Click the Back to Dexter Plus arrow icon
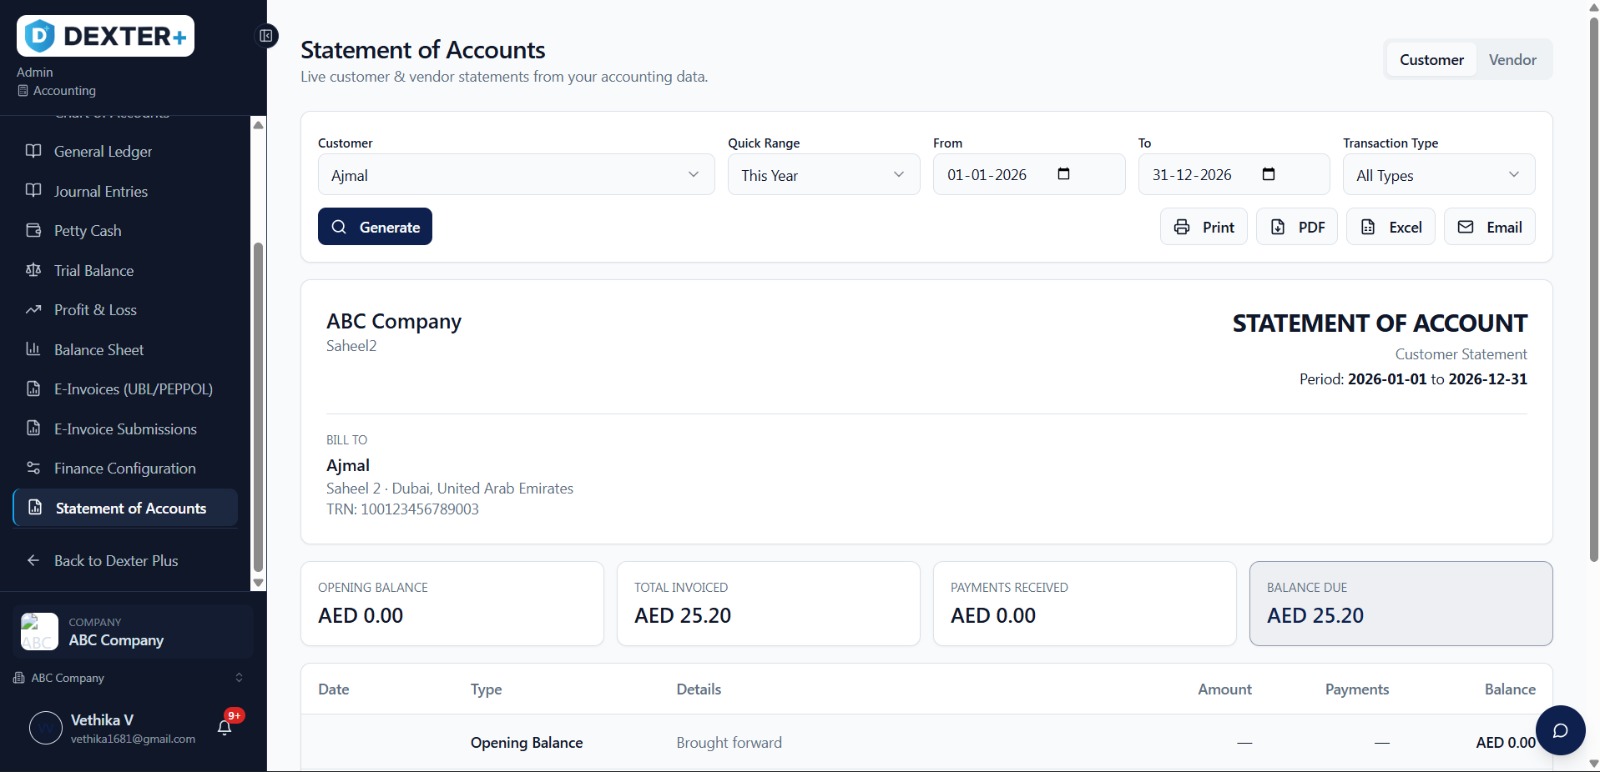 coord(33,561)
